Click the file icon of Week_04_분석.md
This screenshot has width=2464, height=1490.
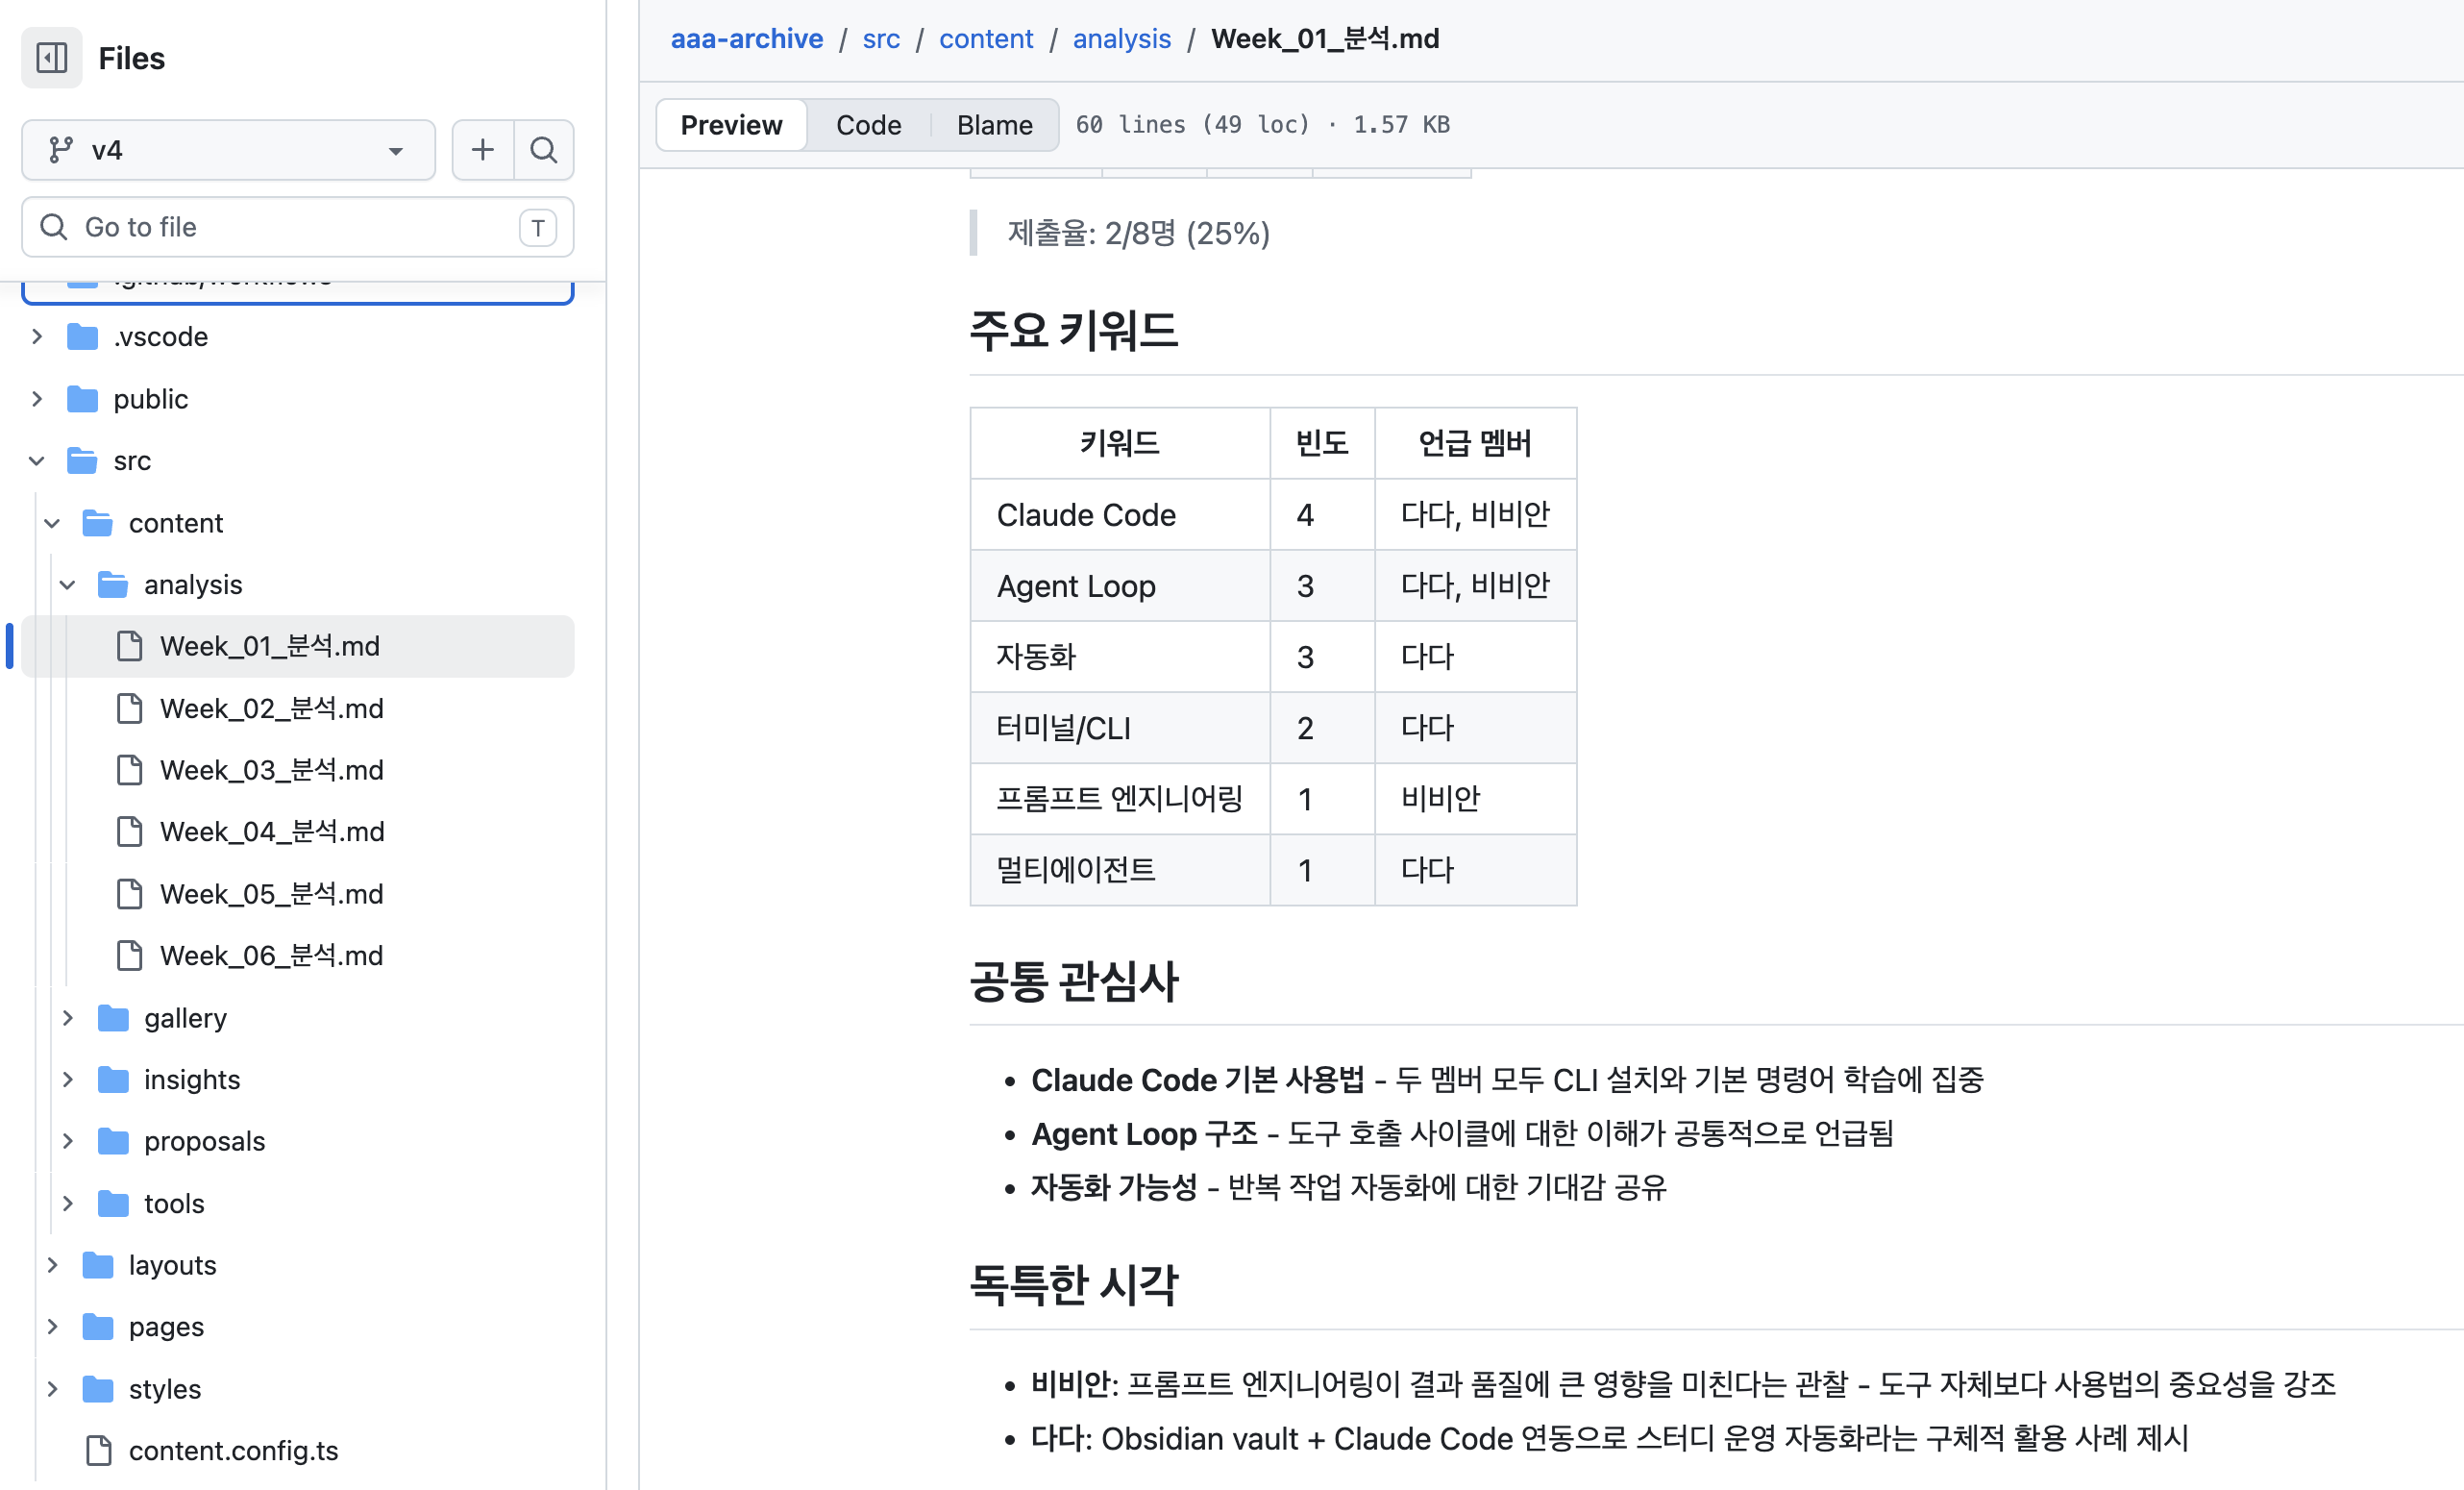click(129, 832)
